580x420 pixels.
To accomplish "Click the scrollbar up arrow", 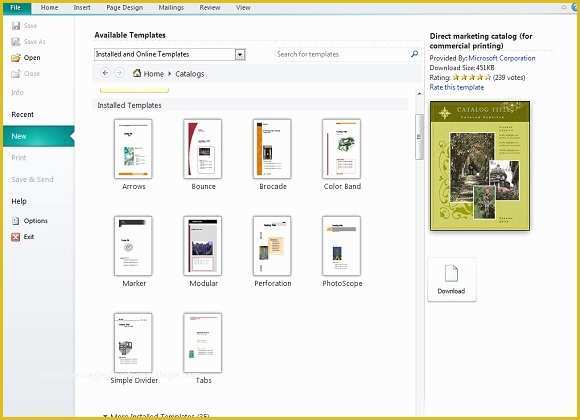I will click(419, 94).
